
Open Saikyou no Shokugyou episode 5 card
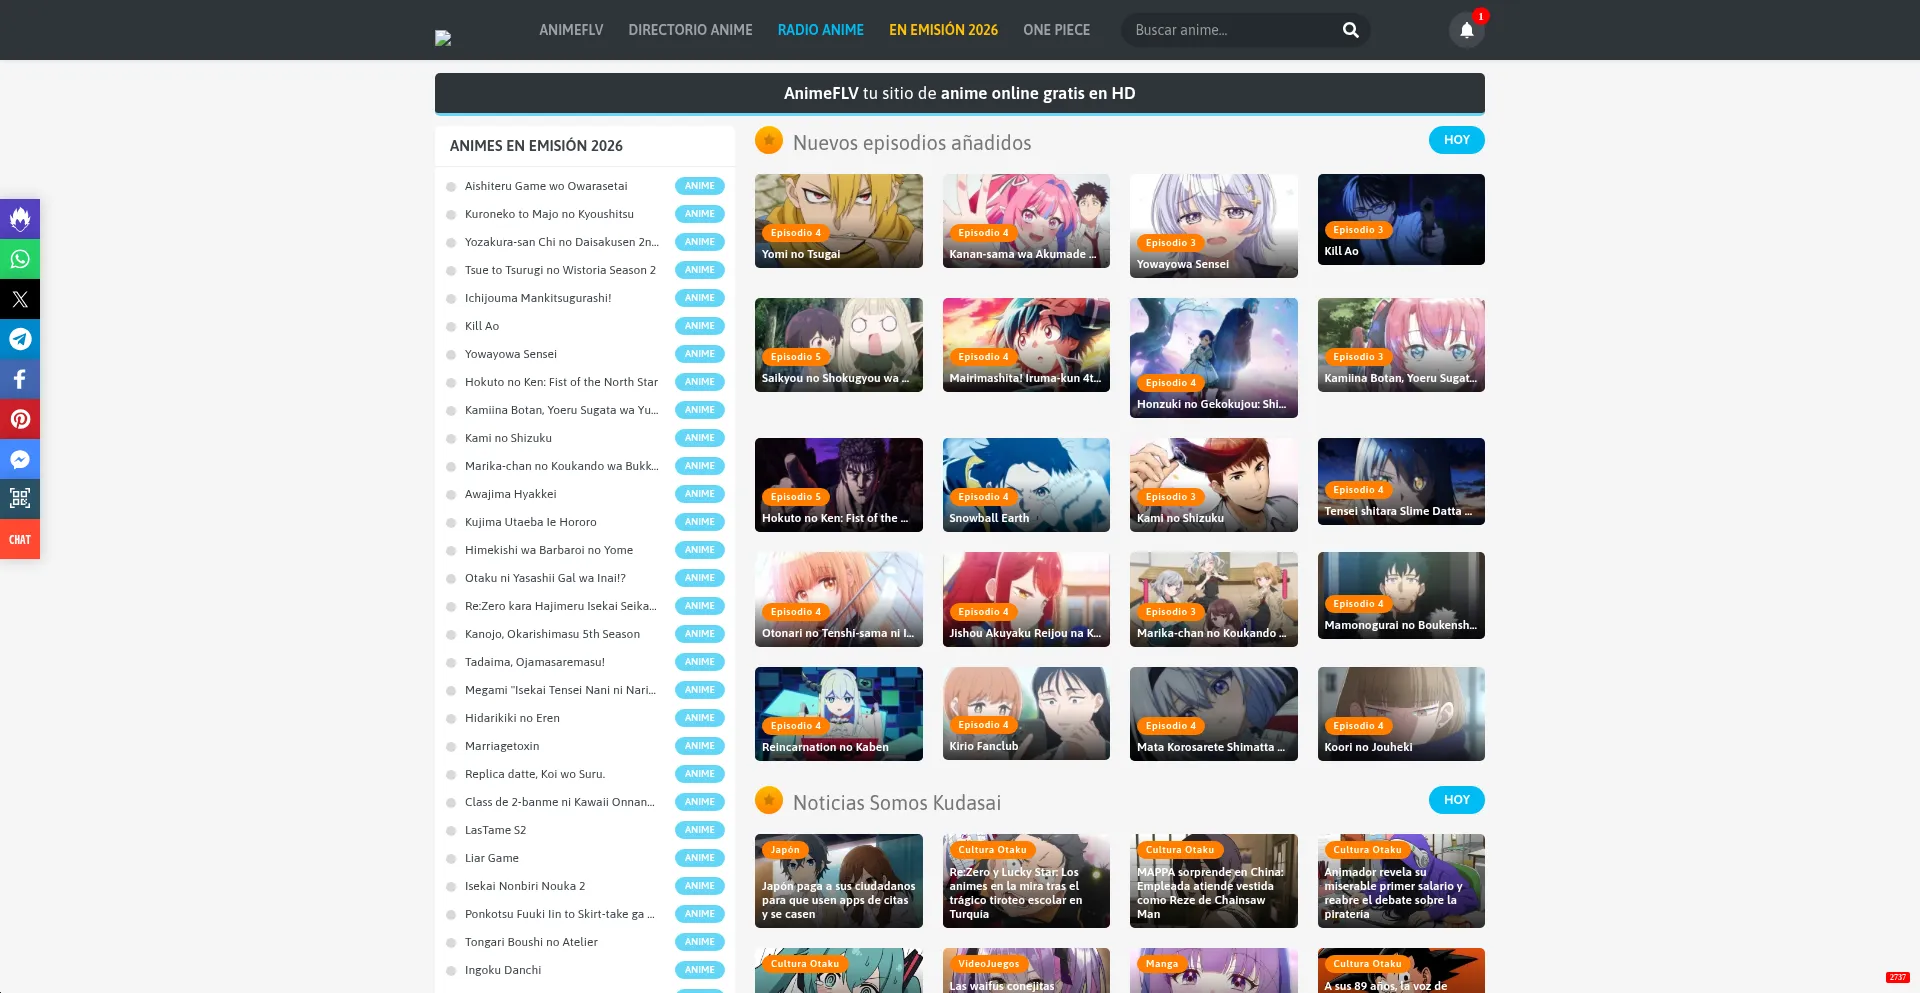[x=839, y=345]
